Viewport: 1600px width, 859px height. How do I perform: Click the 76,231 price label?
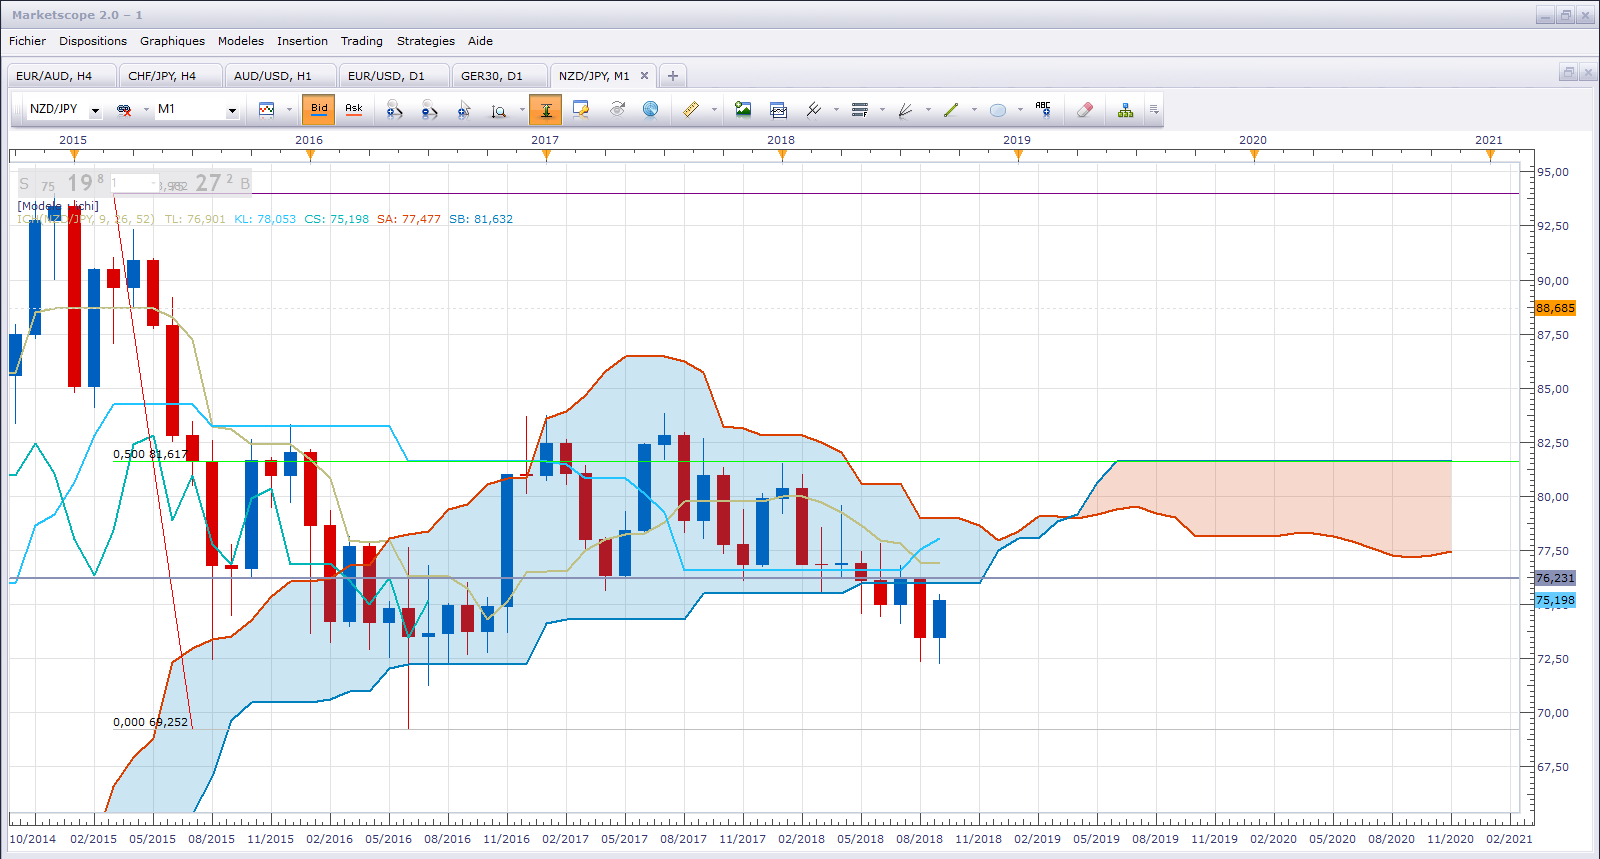(x=1555, y=578)
